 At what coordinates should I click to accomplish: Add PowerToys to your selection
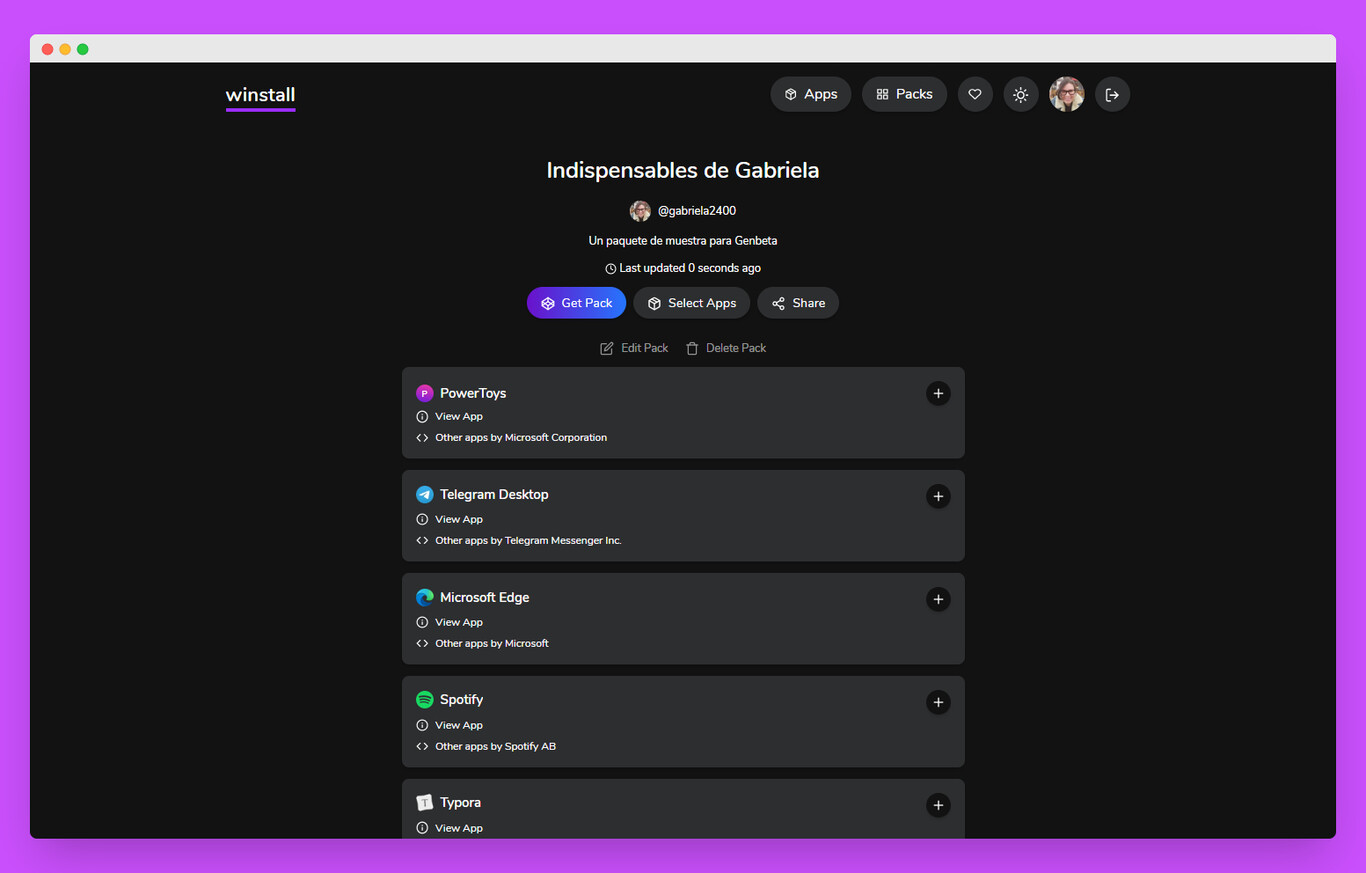click(938, 393)
